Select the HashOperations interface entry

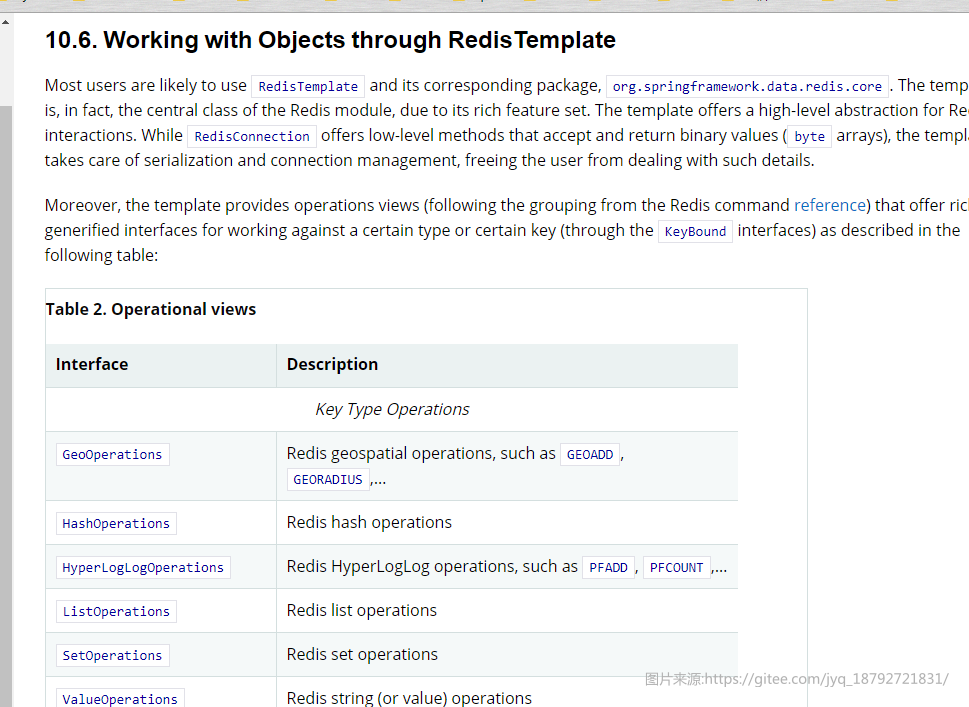[x=116, y=523]
